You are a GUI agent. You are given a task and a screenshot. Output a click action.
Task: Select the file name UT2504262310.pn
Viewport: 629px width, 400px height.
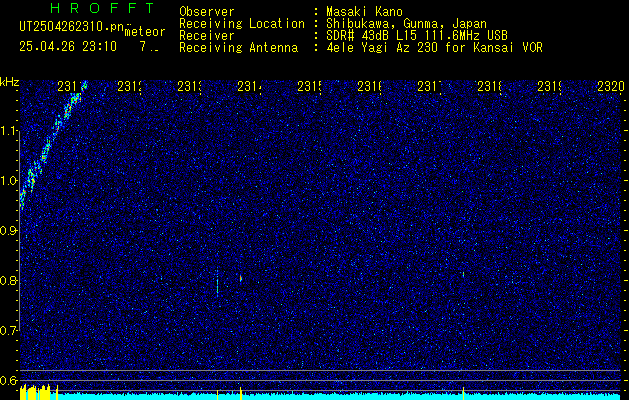click(x=72, y=26)
